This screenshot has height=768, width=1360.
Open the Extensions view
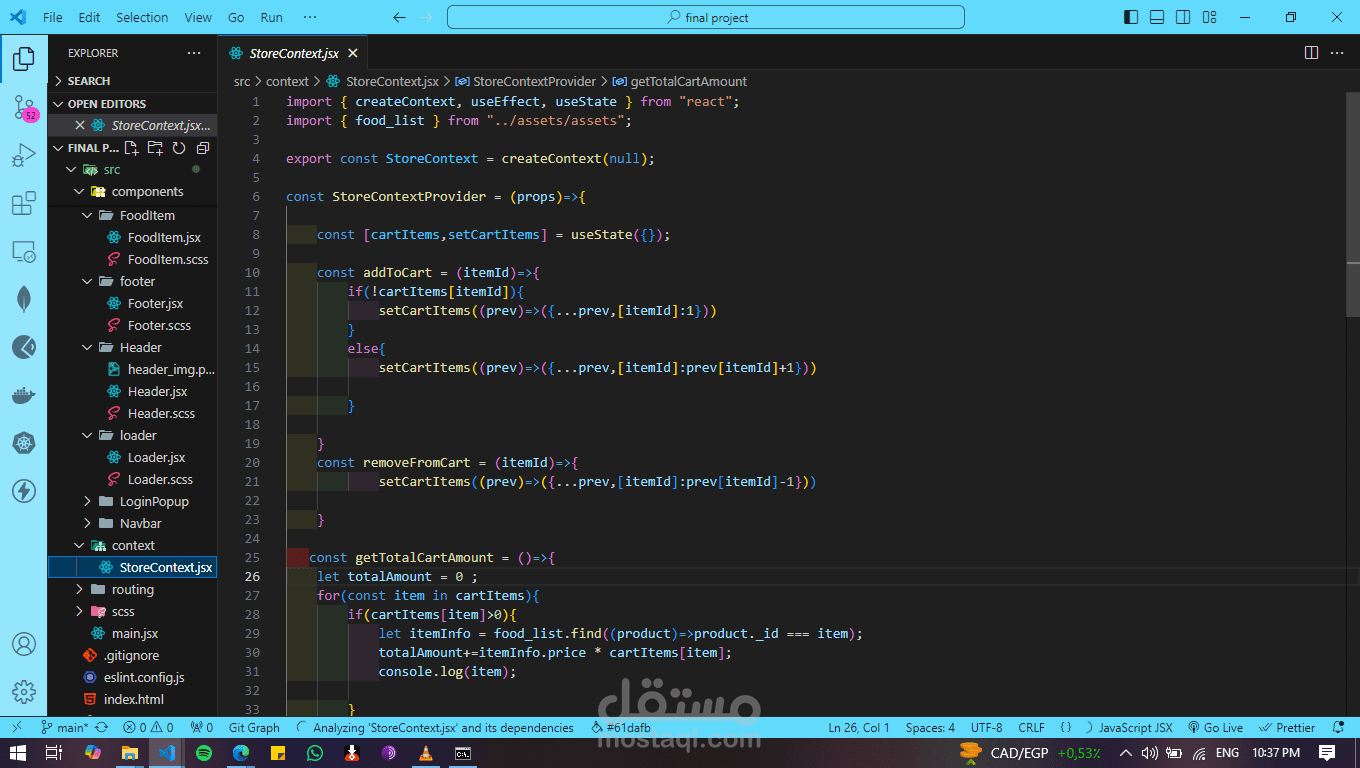point(24,204)
